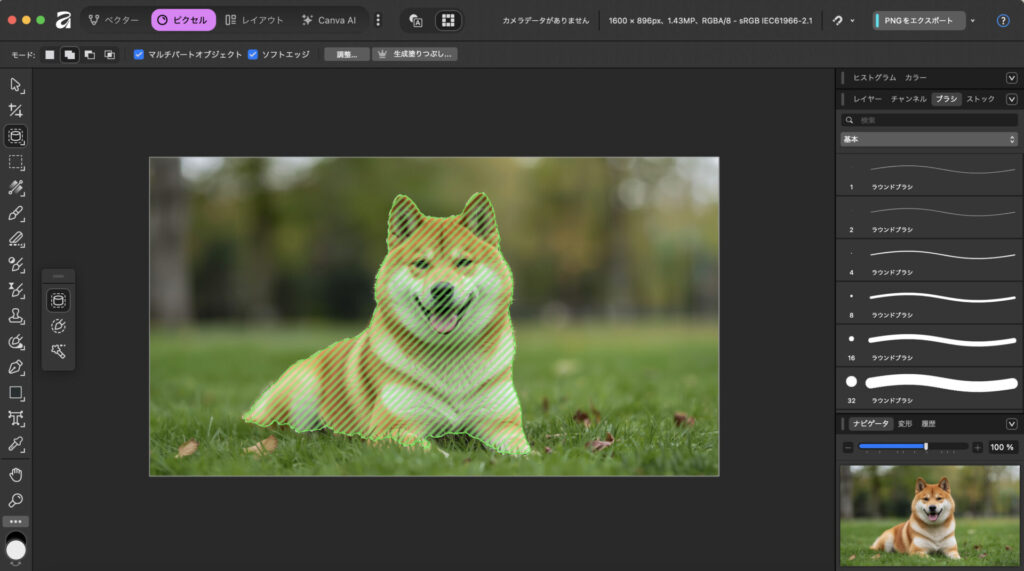Select the Move tool arrow icon
The height and width of the screenshot is (571, 1024).
coord(16,84)
